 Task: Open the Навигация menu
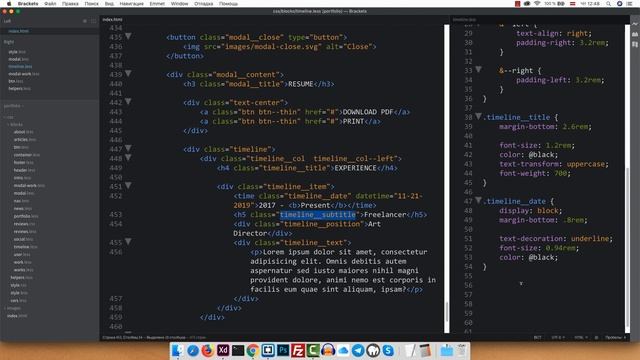coord(131,4)
